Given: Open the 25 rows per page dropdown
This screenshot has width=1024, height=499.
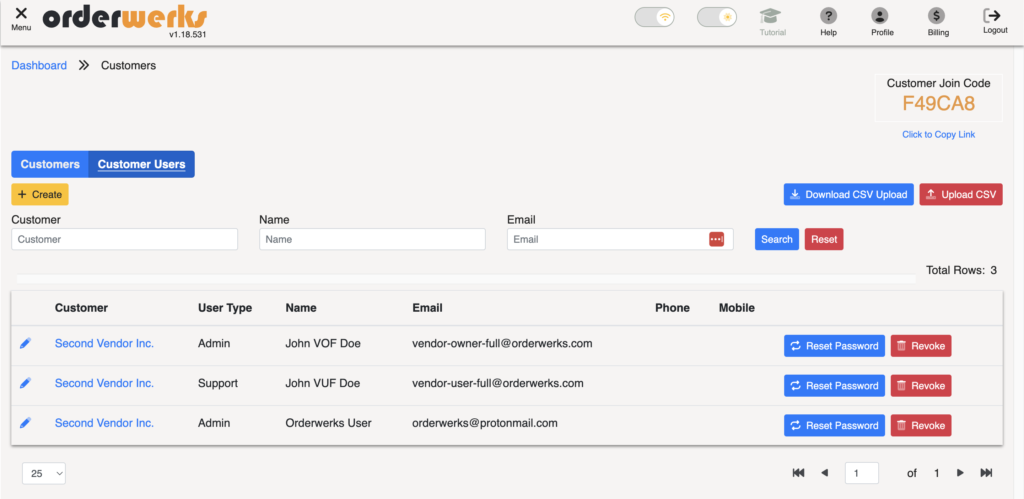Looking at the screenshot, I should 44,474.
